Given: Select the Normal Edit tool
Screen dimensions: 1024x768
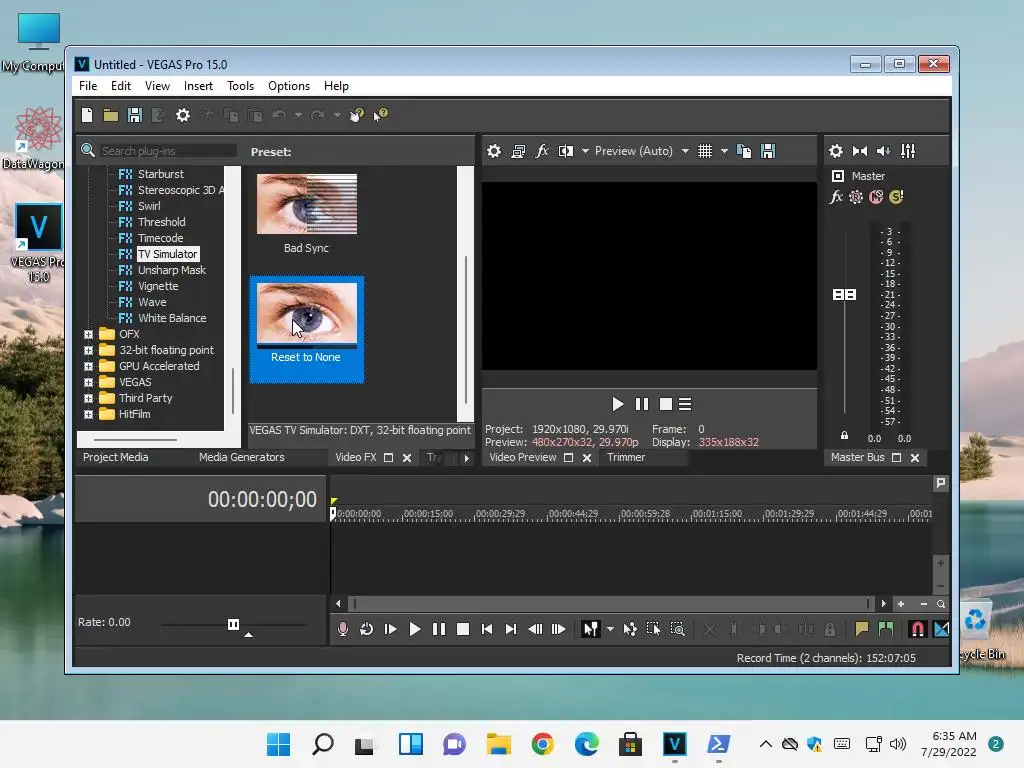Looking at the screenshot, I should (x=590, y=629).
